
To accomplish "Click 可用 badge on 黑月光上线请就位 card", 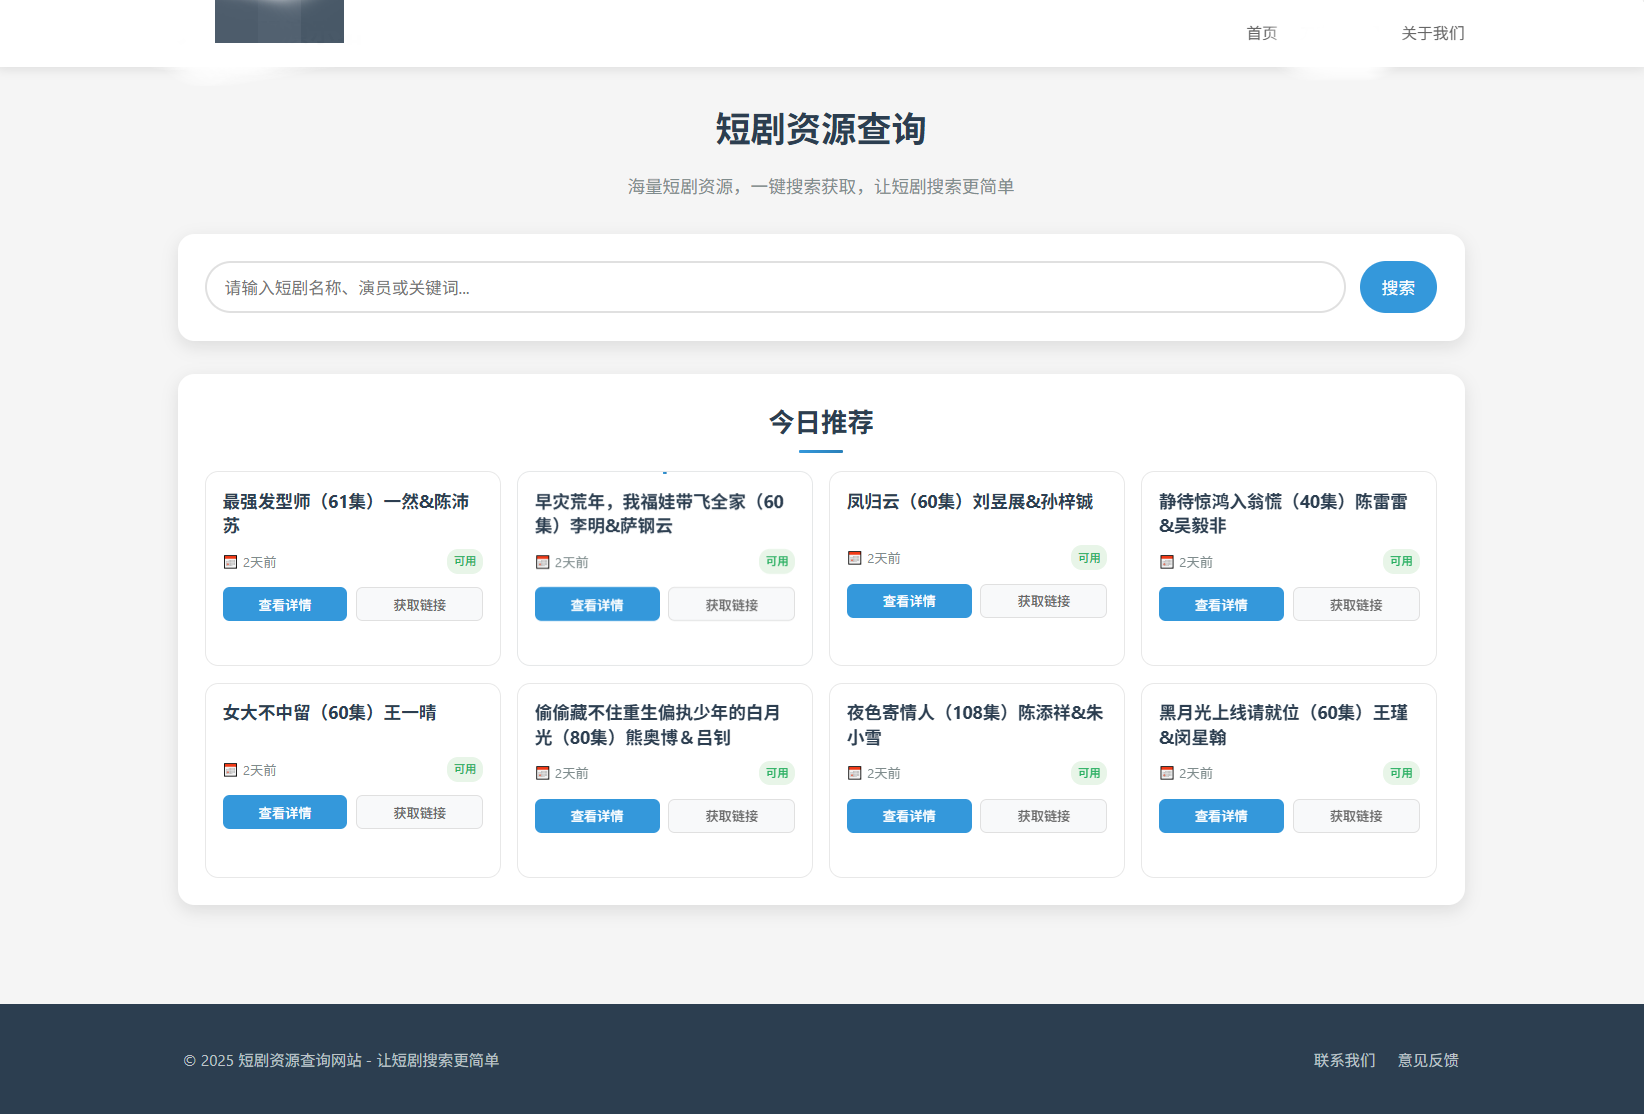I will 1400,773.
